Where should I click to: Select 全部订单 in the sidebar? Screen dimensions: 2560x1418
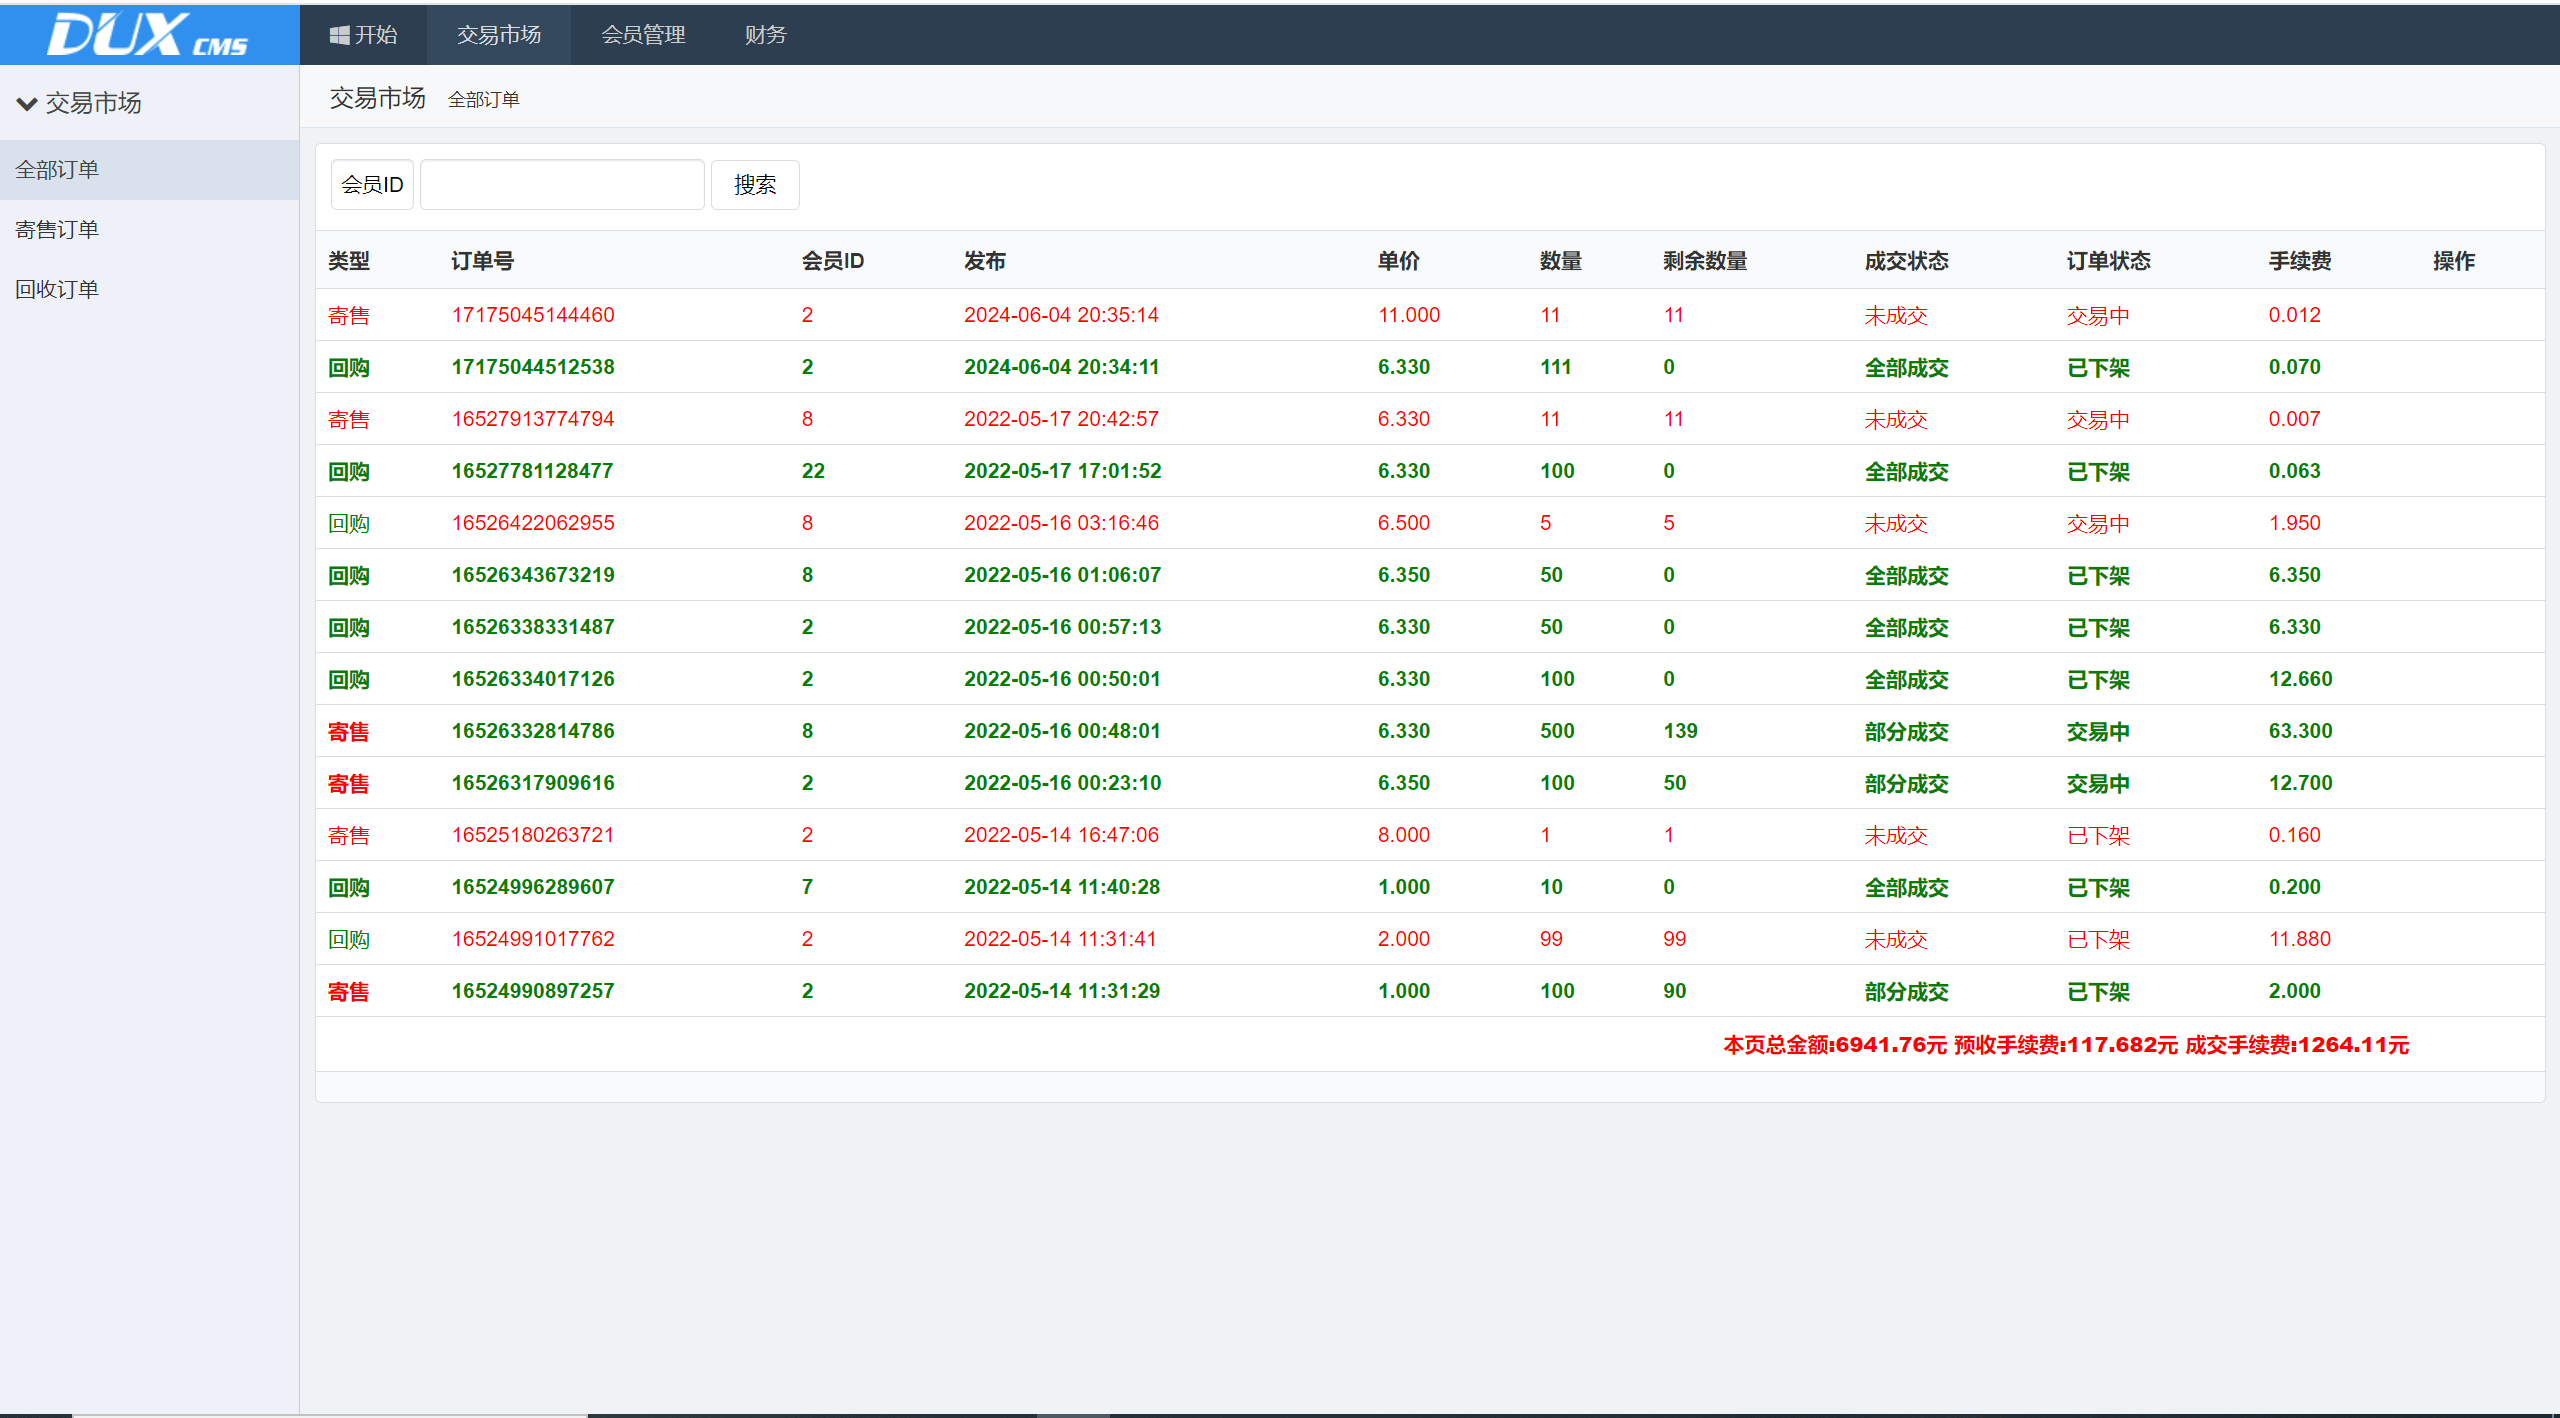(57, 170)
